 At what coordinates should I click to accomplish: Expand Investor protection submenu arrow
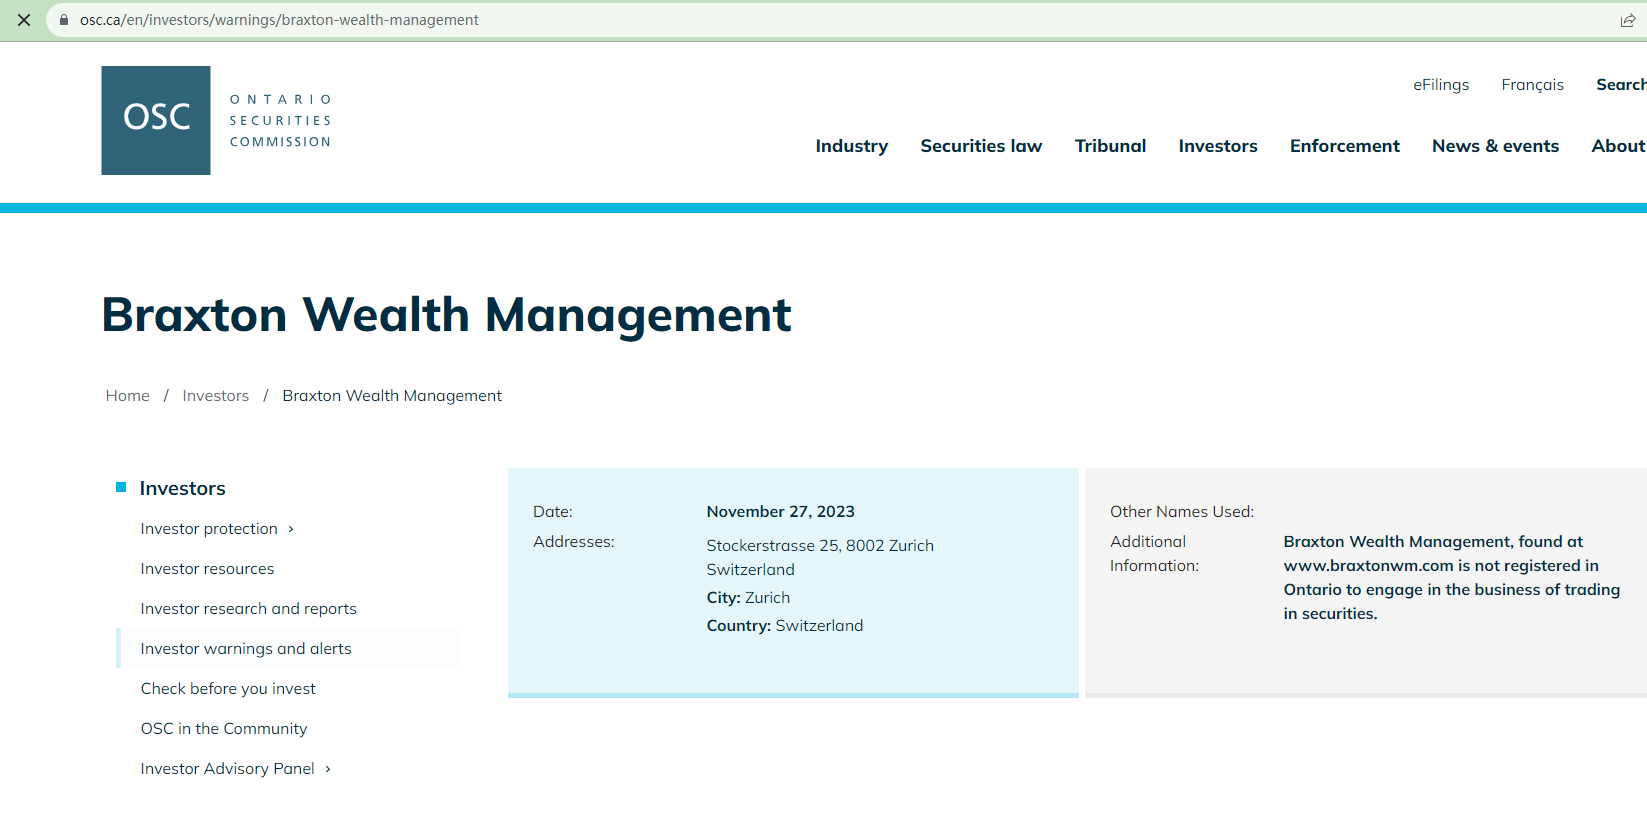[291, 529]
